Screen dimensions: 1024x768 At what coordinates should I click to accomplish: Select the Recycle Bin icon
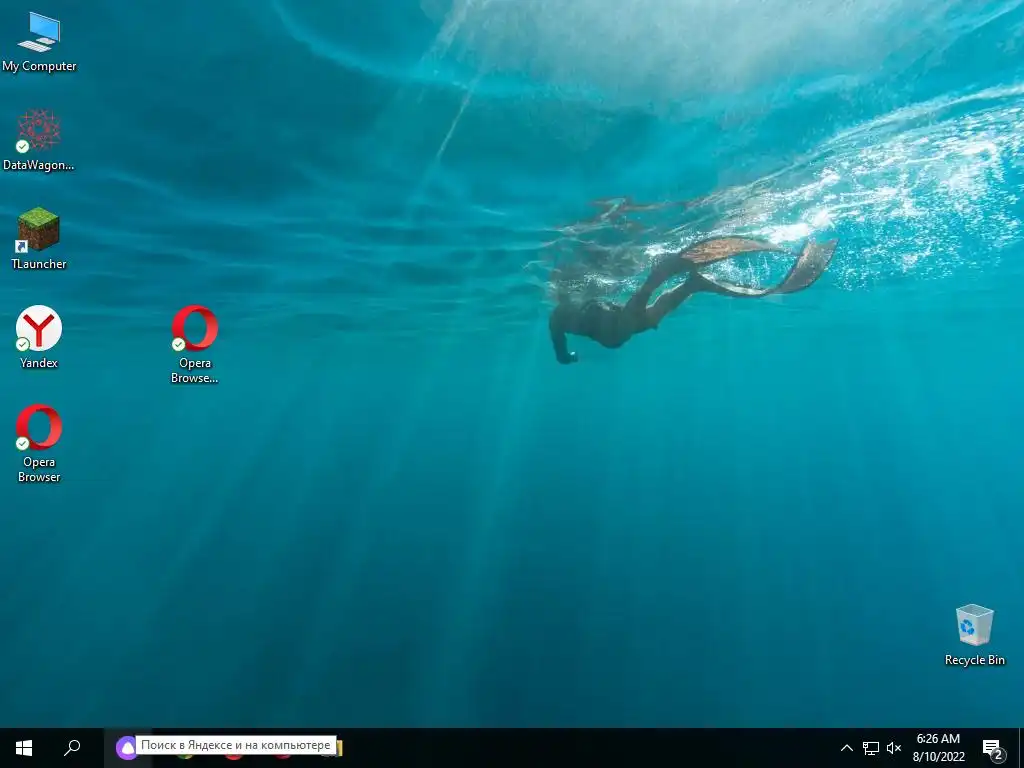click(x=974, y=635)
